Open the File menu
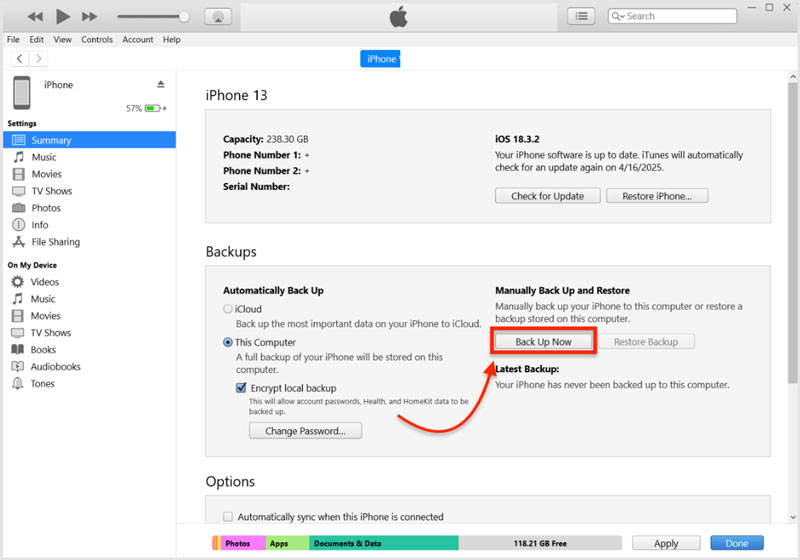The height and width of the screenshot is (560, 800). 13,39
